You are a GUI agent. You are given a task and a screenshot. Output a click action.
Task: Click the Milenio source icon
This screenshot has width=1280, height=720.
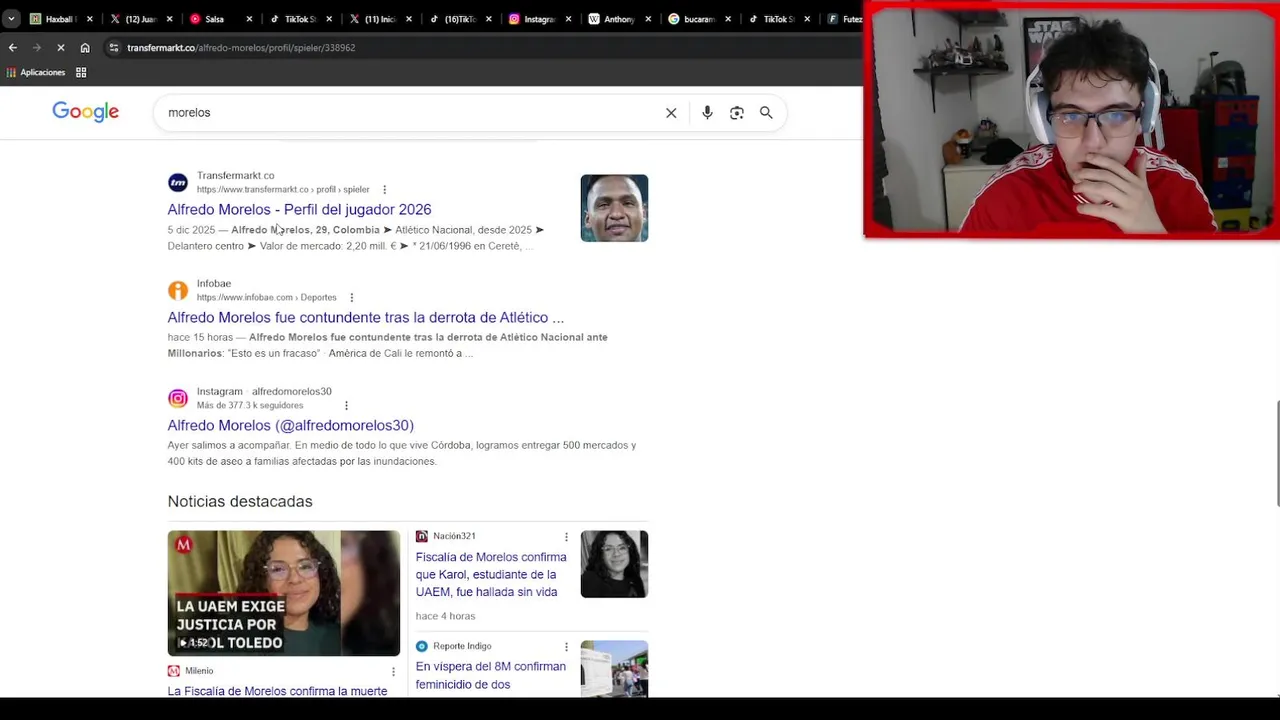[x=174, y=671]
